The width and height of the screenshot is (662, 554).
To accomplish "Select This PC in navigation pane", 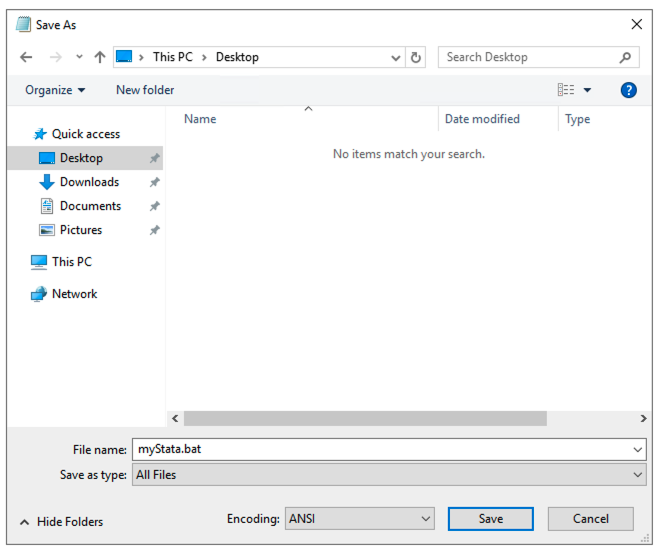I will (x=71, y=262).
